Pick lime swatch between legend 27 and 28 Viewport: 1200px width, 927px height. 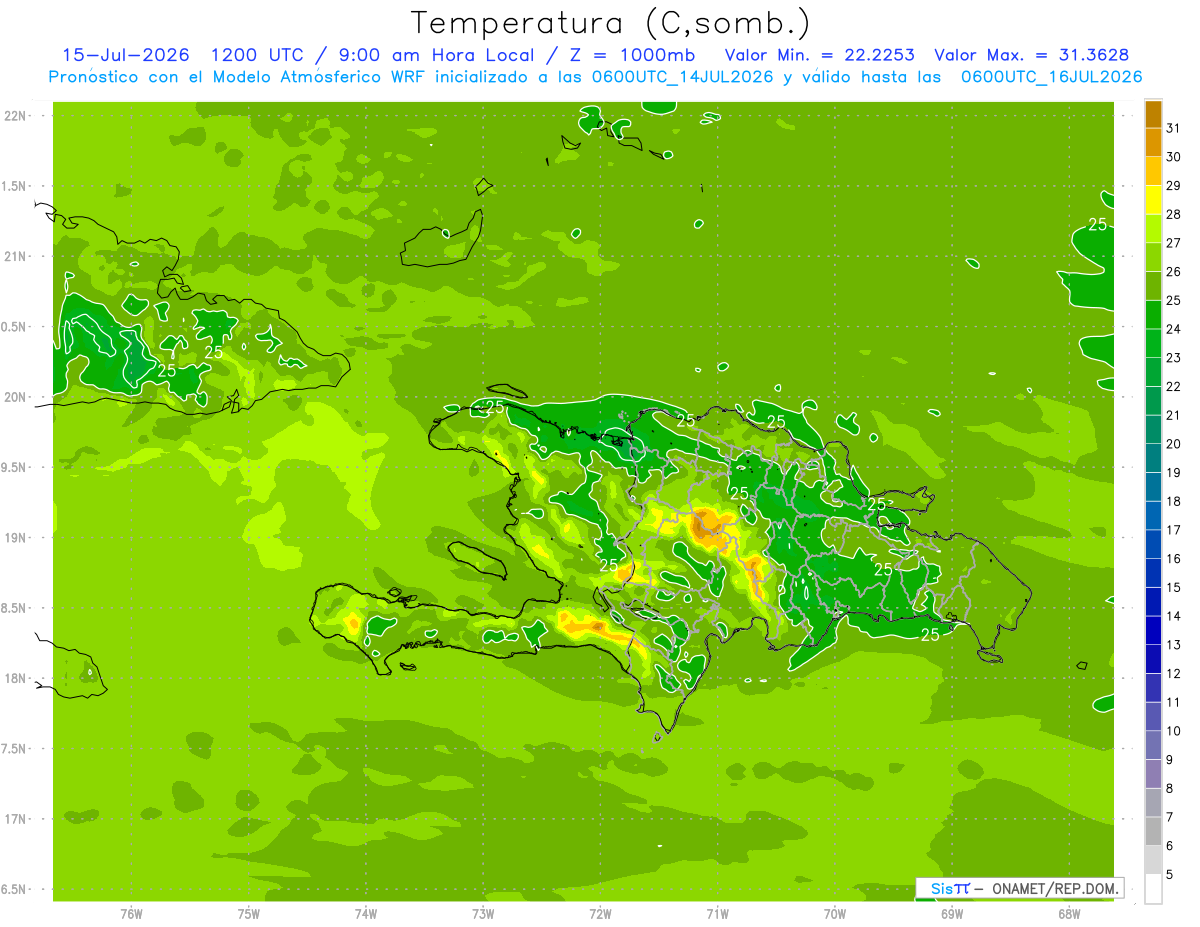click(1153, 228)
